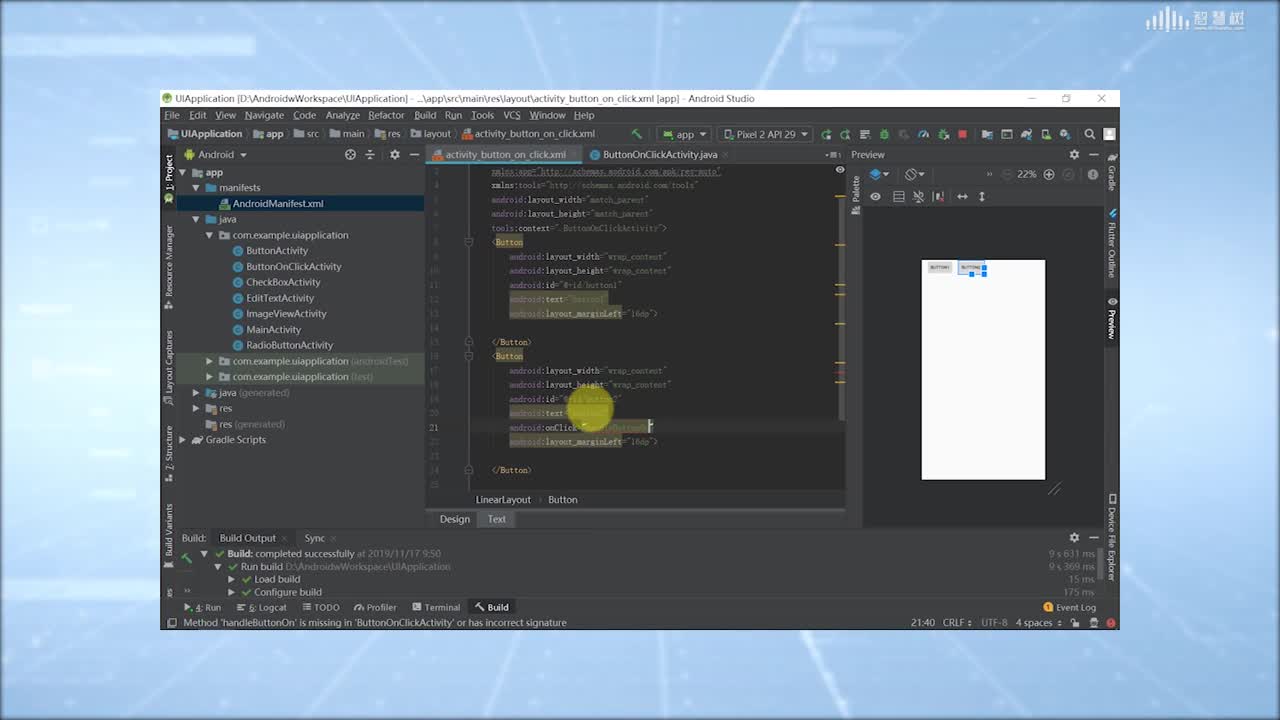Open the Navigate menu
Viewport: 1280px width, 720px height.
point(264,115)
